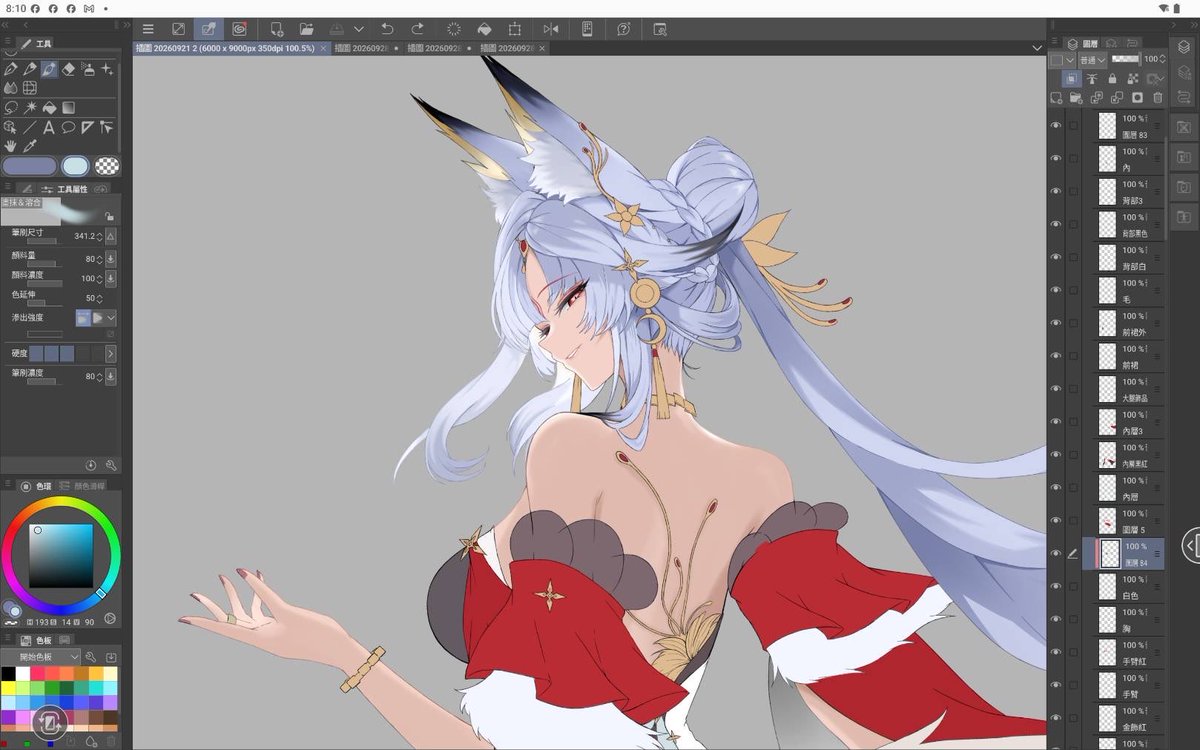Click the clear layer dotted-circle icon
1200x750 pixels.
point(453,29)
